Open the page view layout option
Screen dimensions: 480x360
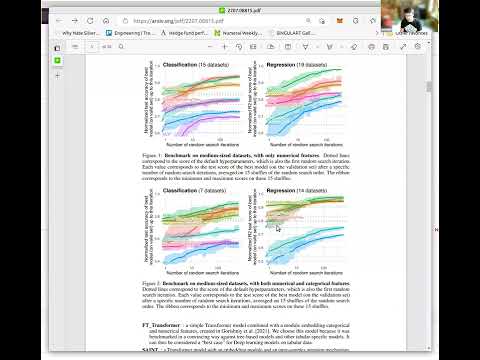tap(288, 47)
